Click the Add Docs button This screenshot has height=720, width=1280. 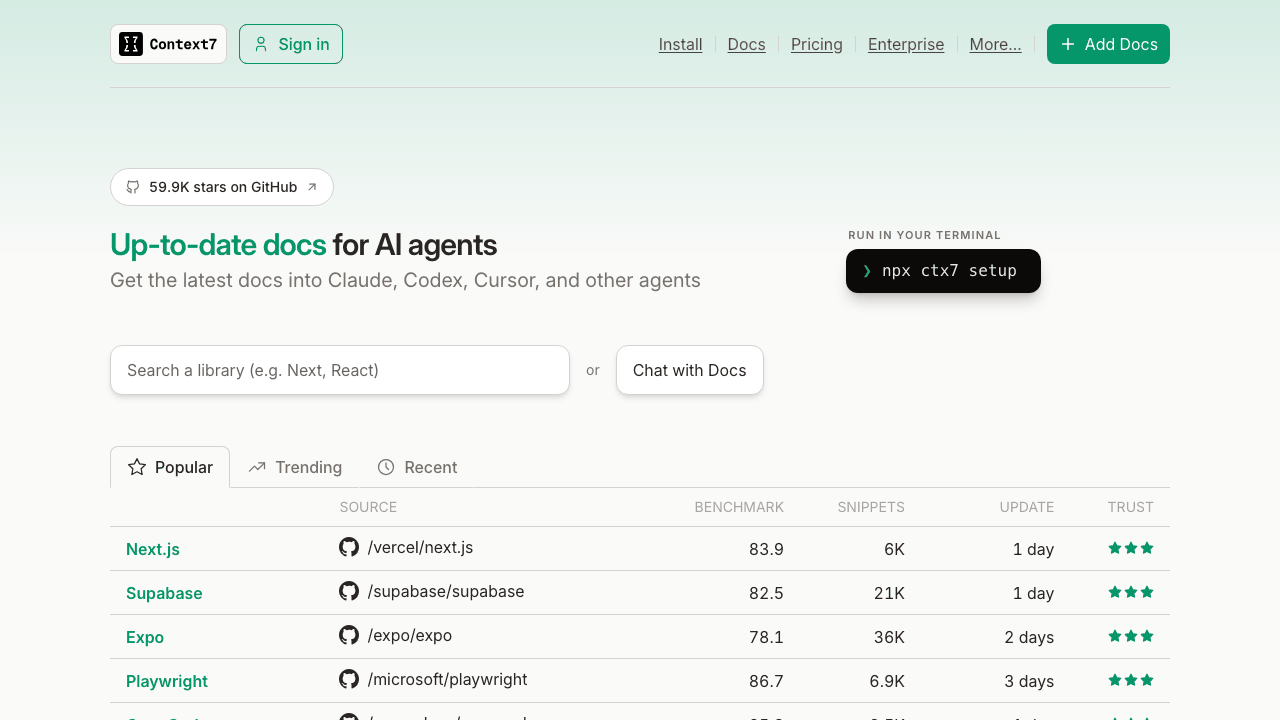tap(1108, 44)
